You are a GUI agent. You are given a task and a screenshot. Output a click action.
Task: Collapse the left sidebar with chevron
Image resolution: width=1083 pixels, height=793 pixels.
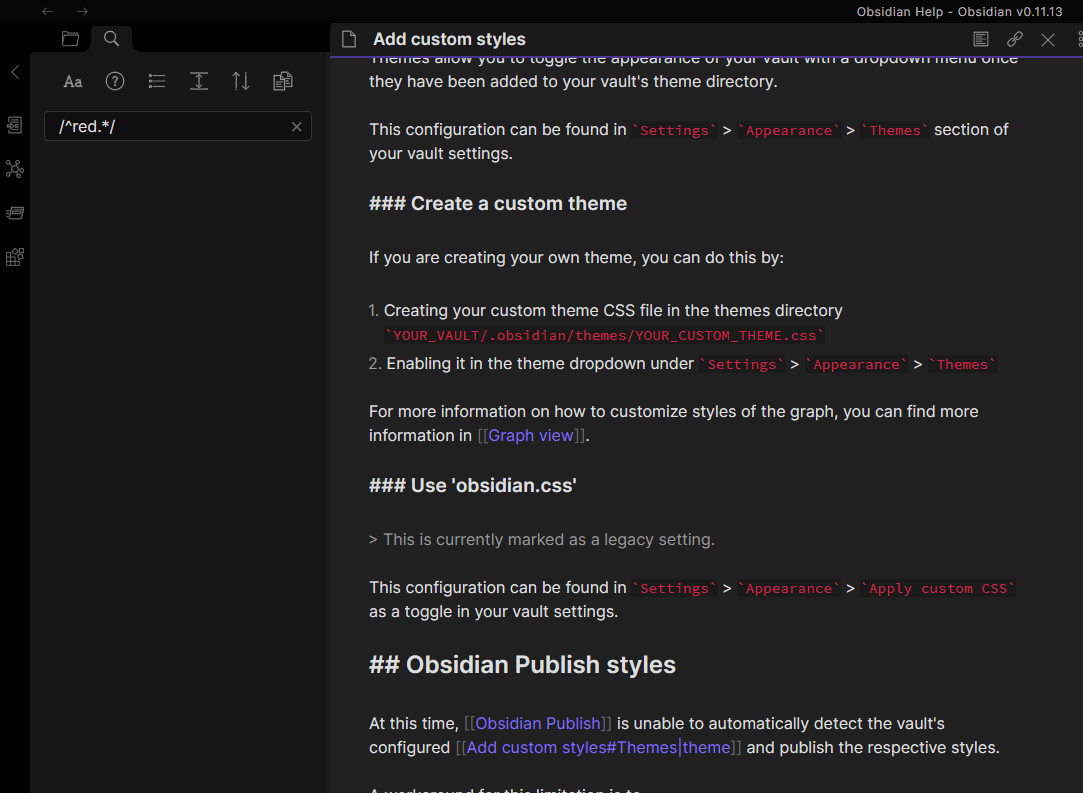15,72
